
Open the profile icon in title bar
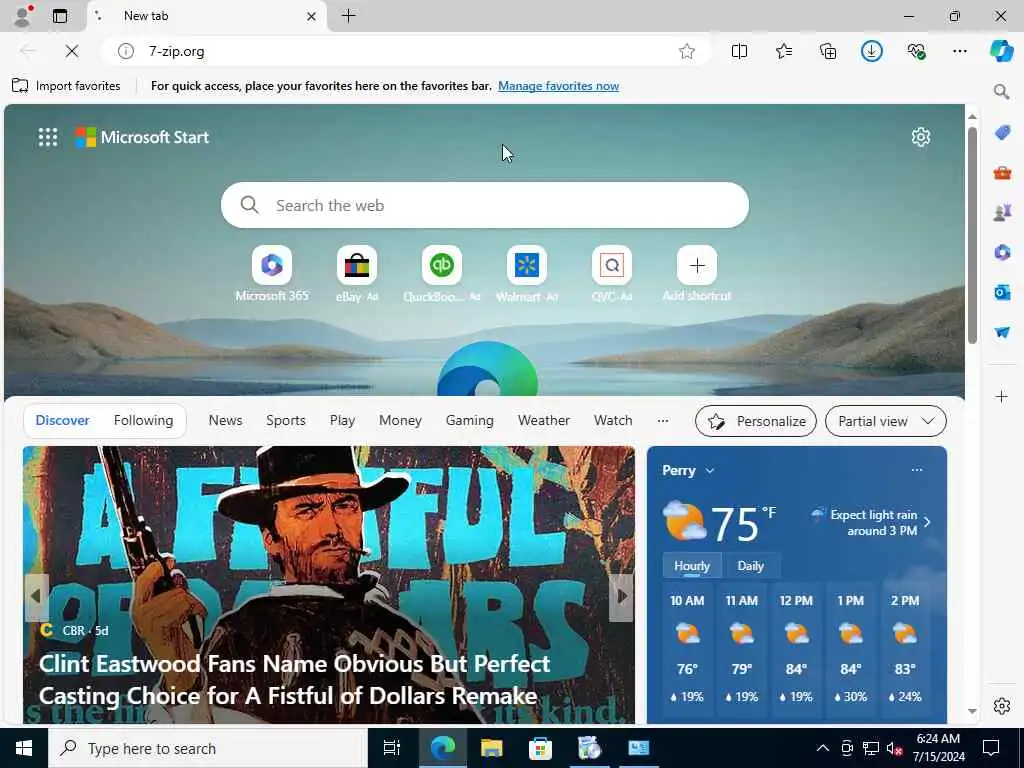tap(23, 16)
